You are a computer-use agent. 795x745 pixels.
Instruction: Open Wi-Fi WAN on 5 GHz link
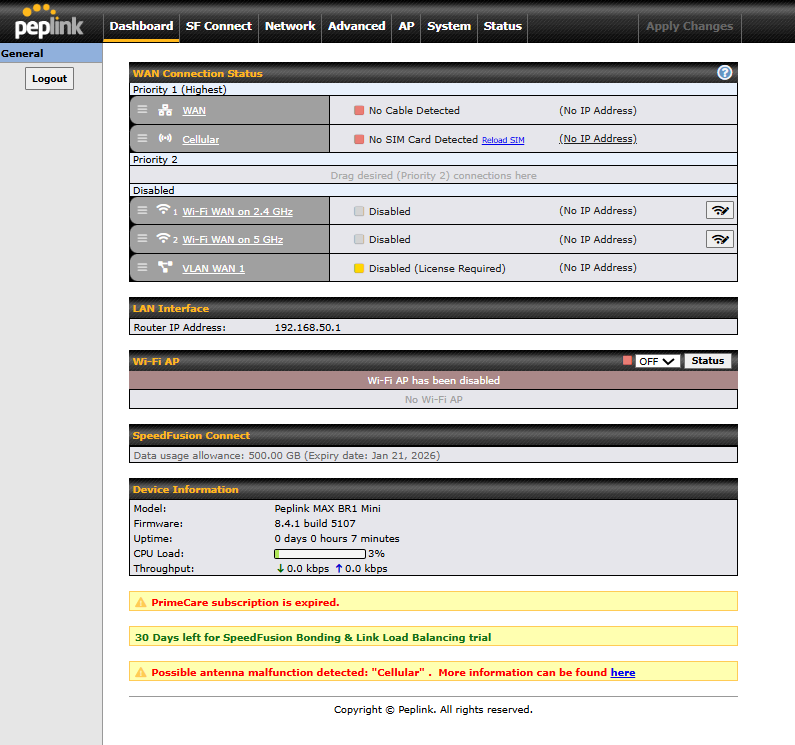(x=233, y=239)
